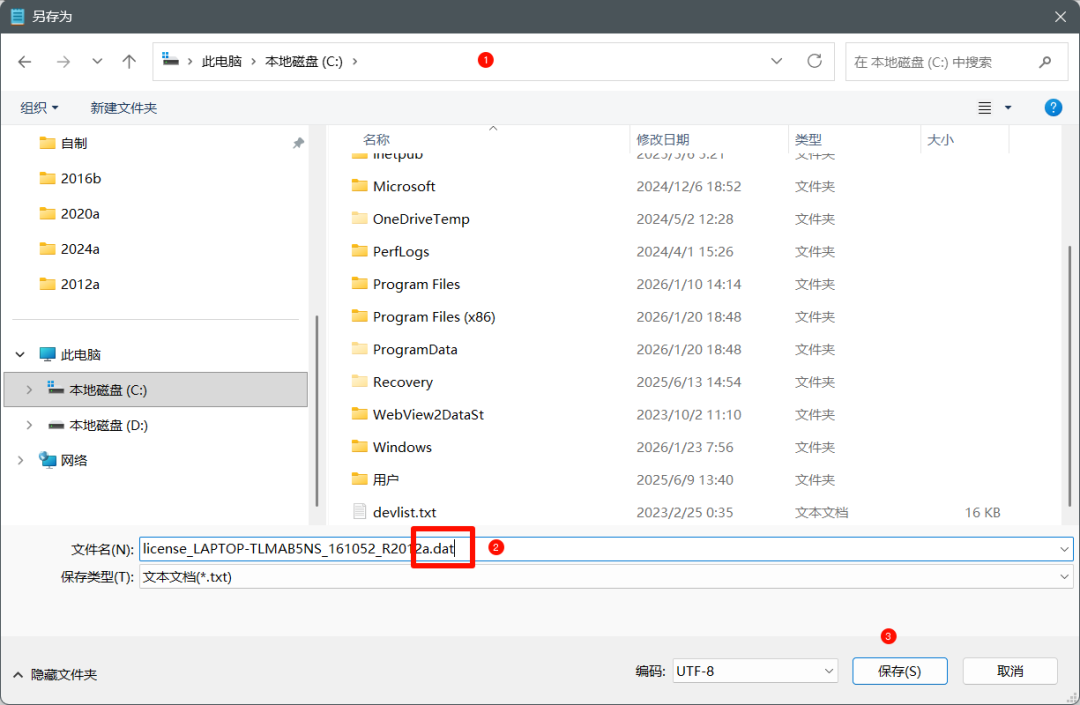
Task: Click the drive icon in address bar
Action: coord(170,60)
